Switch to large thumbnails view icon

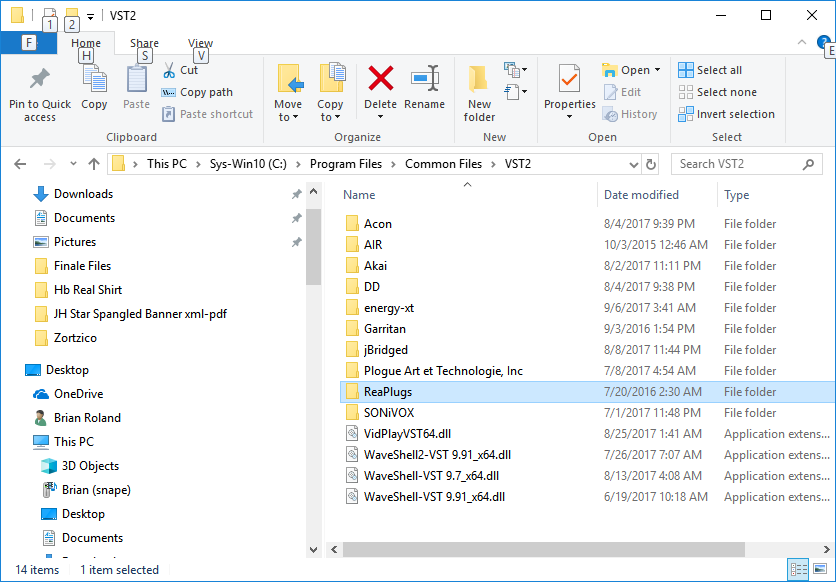tap(820, 570)
